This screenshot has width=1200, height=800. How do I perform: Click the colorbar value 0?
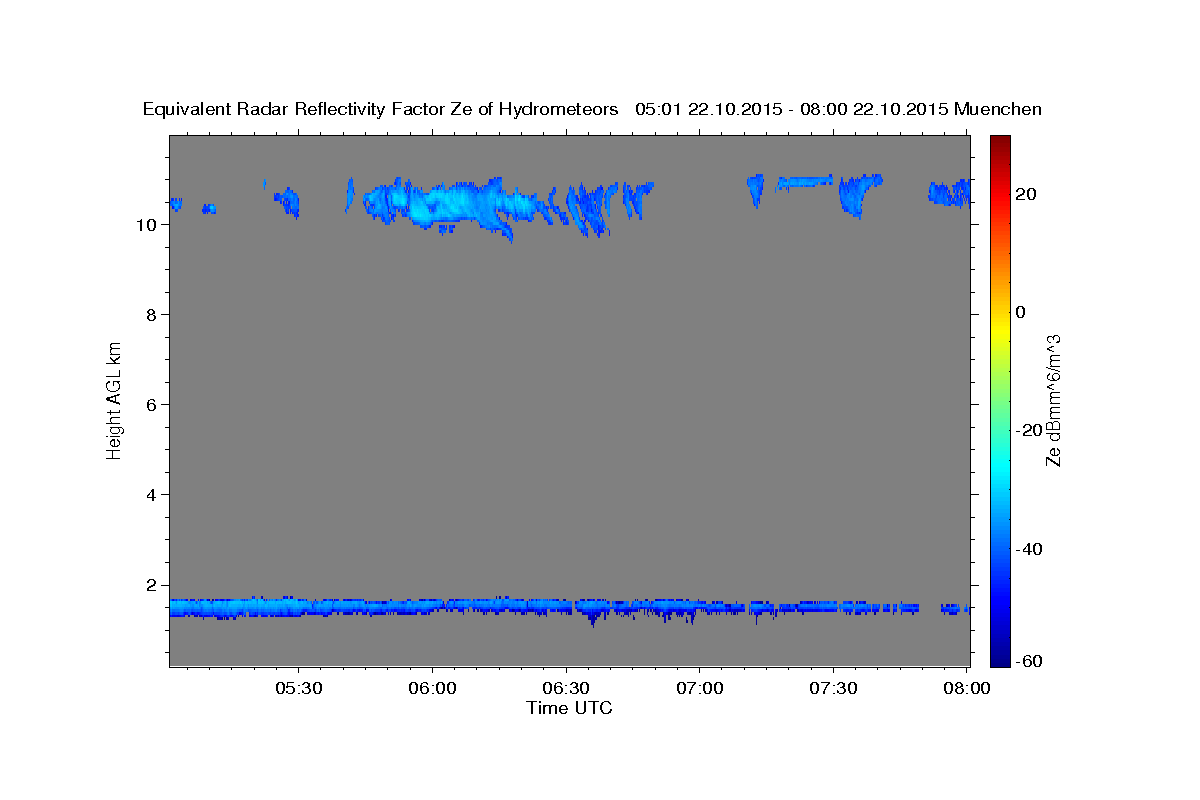tap(1021, 312)
